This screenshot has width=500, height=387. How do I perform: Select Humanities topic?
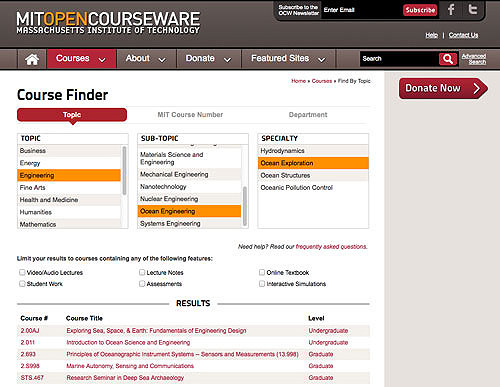click(x=69, y=212)
